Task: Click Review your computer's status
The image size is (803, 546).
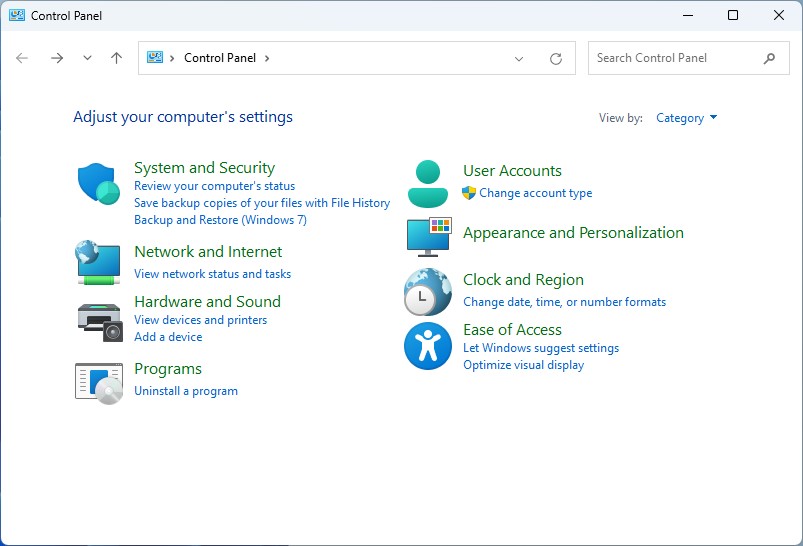Action: click(x=215, y=186)
